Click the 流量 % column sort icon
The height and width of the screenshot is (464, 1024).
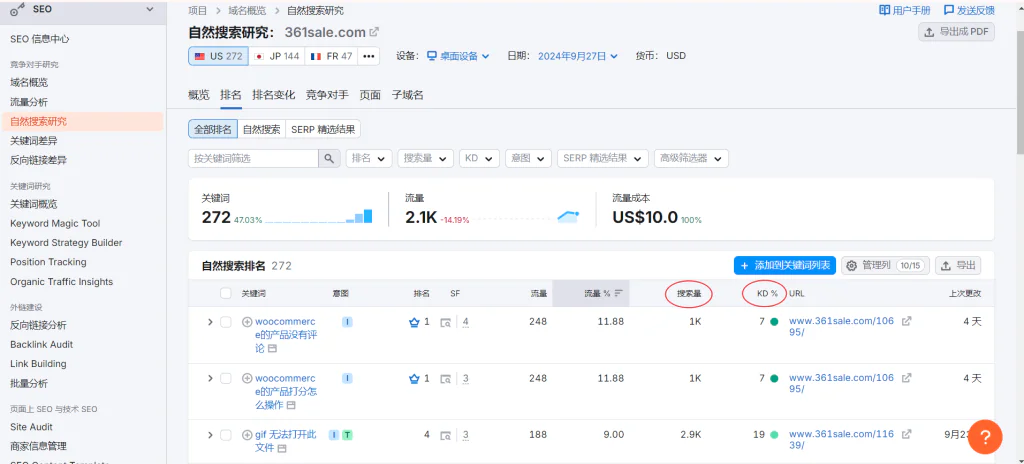[619, 293]
